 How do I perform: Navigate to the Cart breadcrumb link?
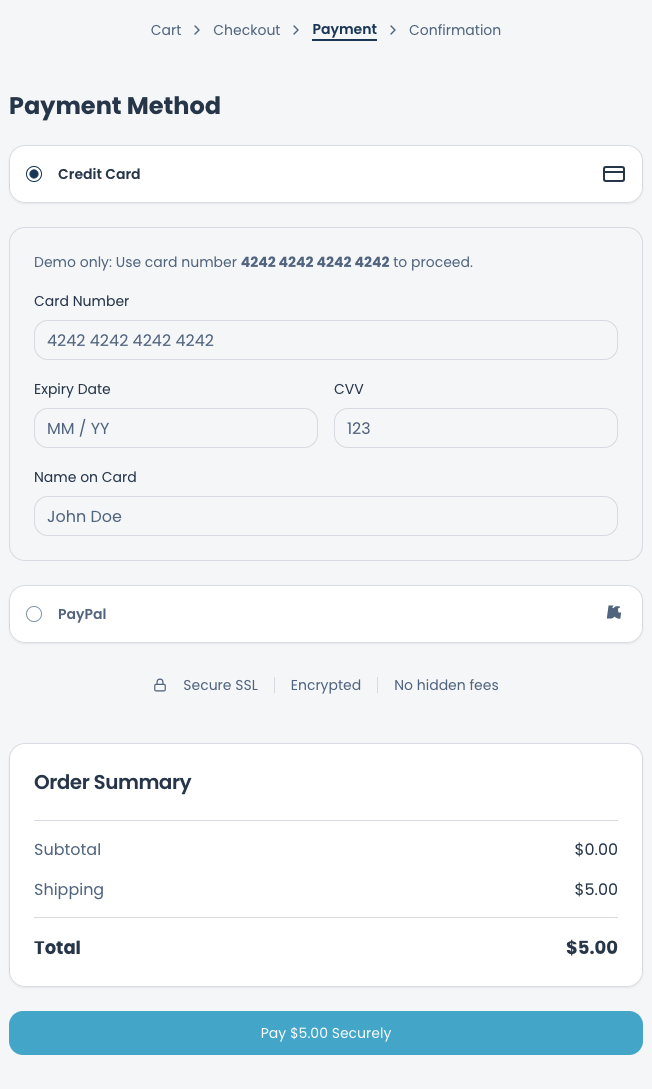[165, 29]
